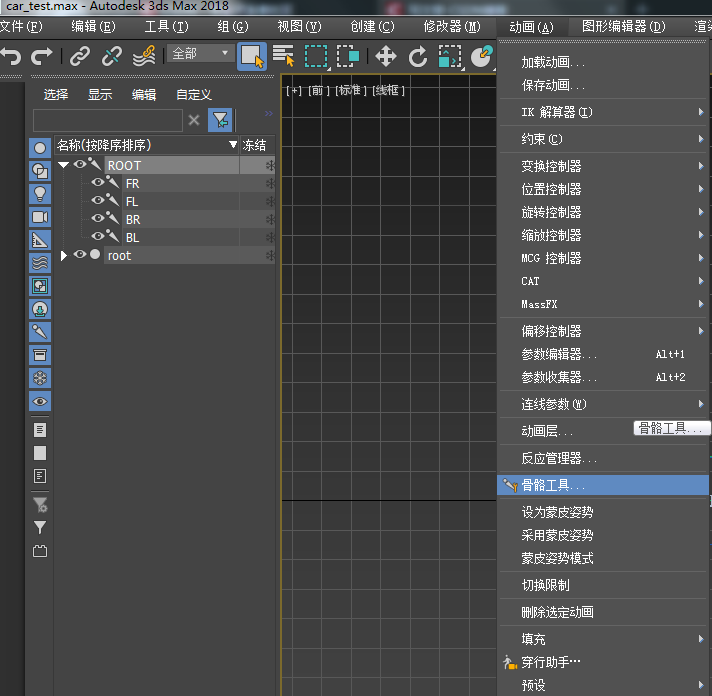The width and height of the screenshot is (712, 696).
Task: Hide lowercase root object via eye icon
Action: pyautogui.click(x=80, y=254)
